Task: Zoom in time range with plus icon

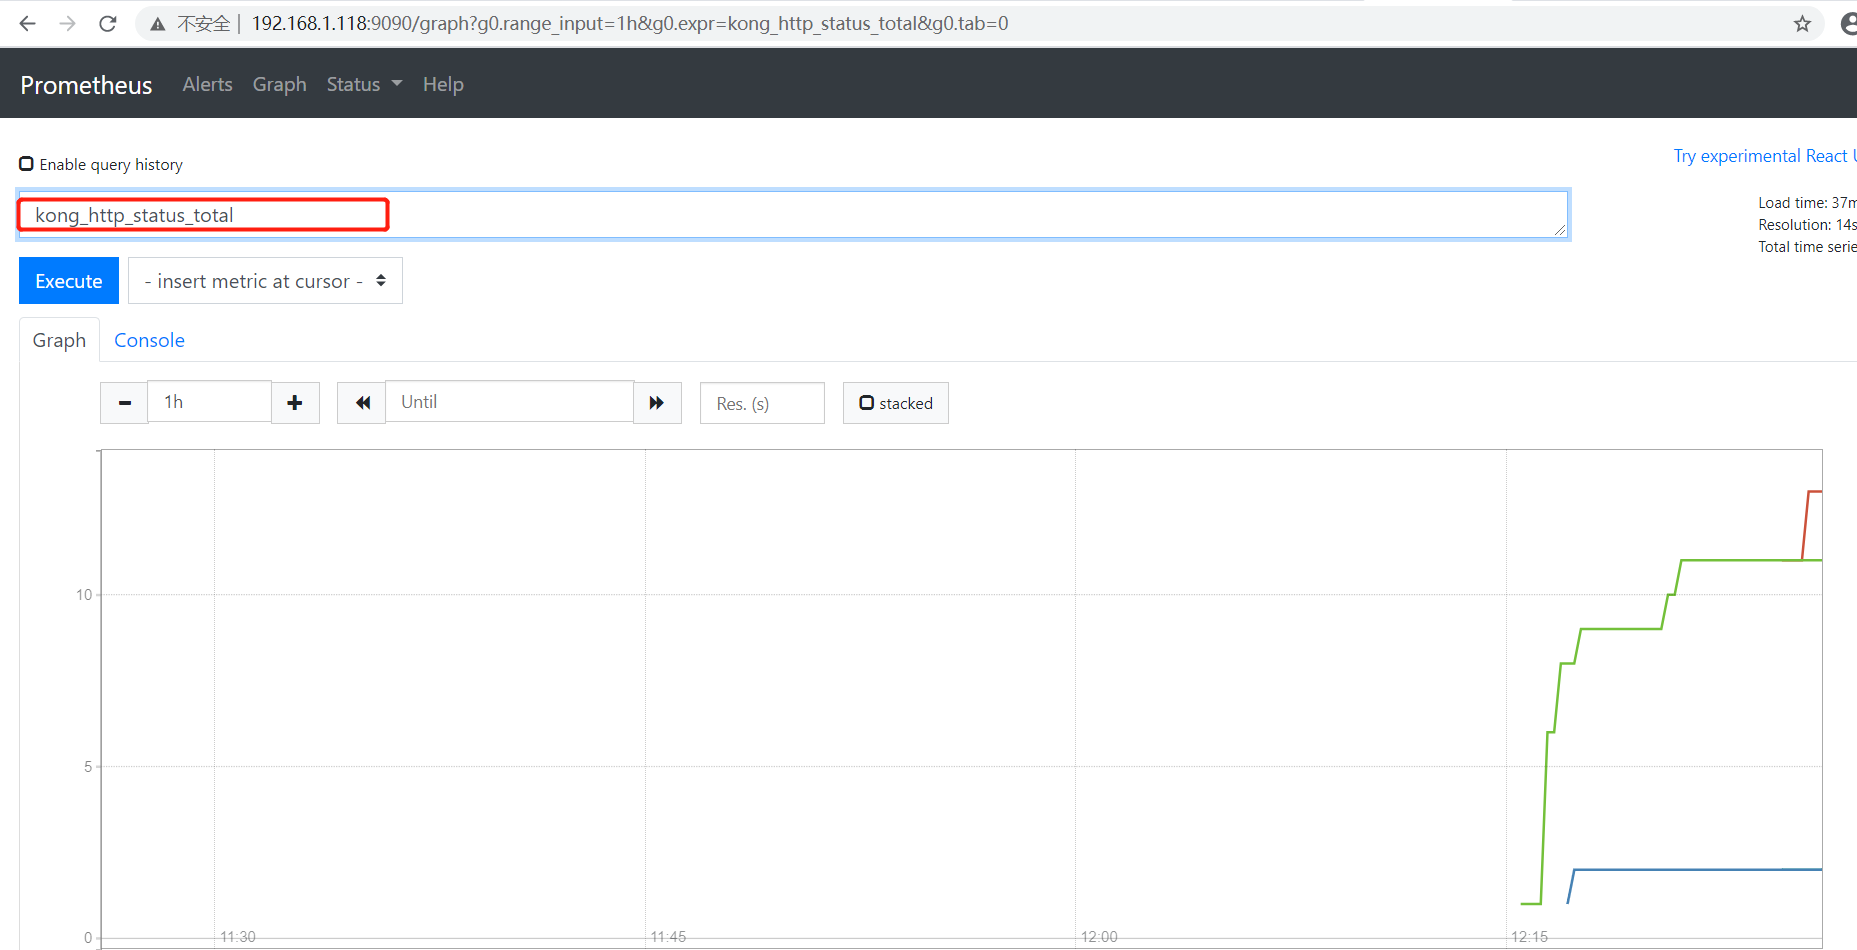Action: coord(295,402)
